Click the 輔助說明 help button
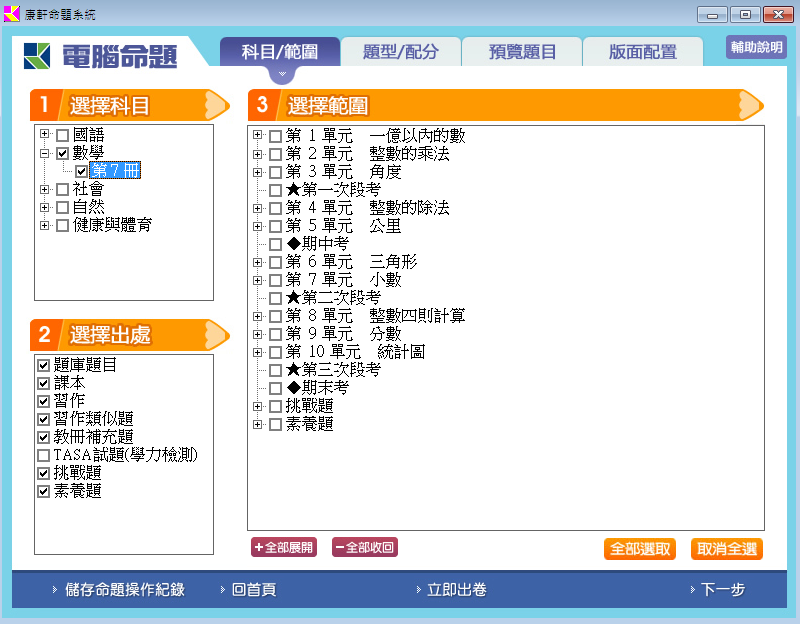The image size is (800, 624). click(756, 47)
